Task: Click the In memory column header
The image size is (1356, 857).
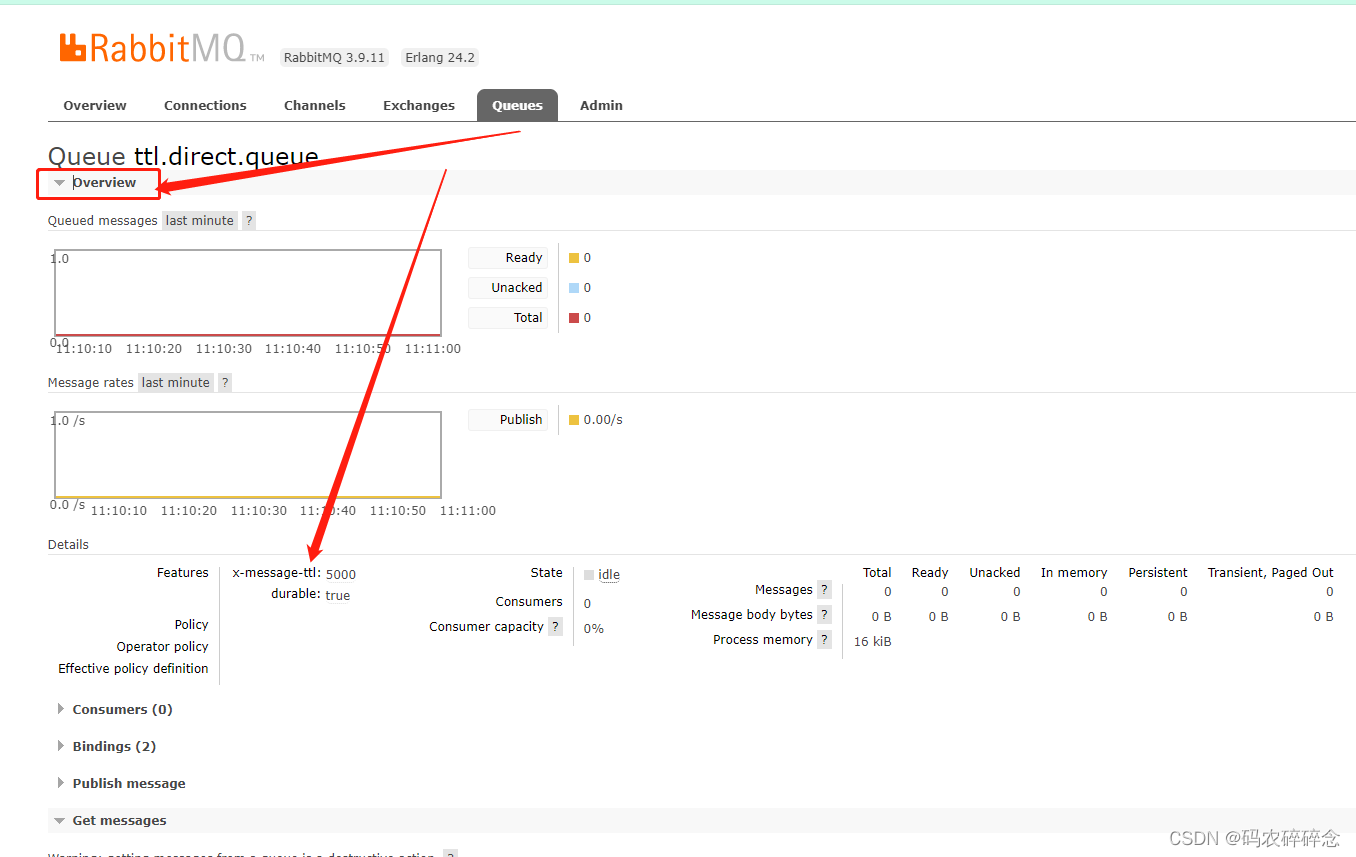Action: (1074, 573)
